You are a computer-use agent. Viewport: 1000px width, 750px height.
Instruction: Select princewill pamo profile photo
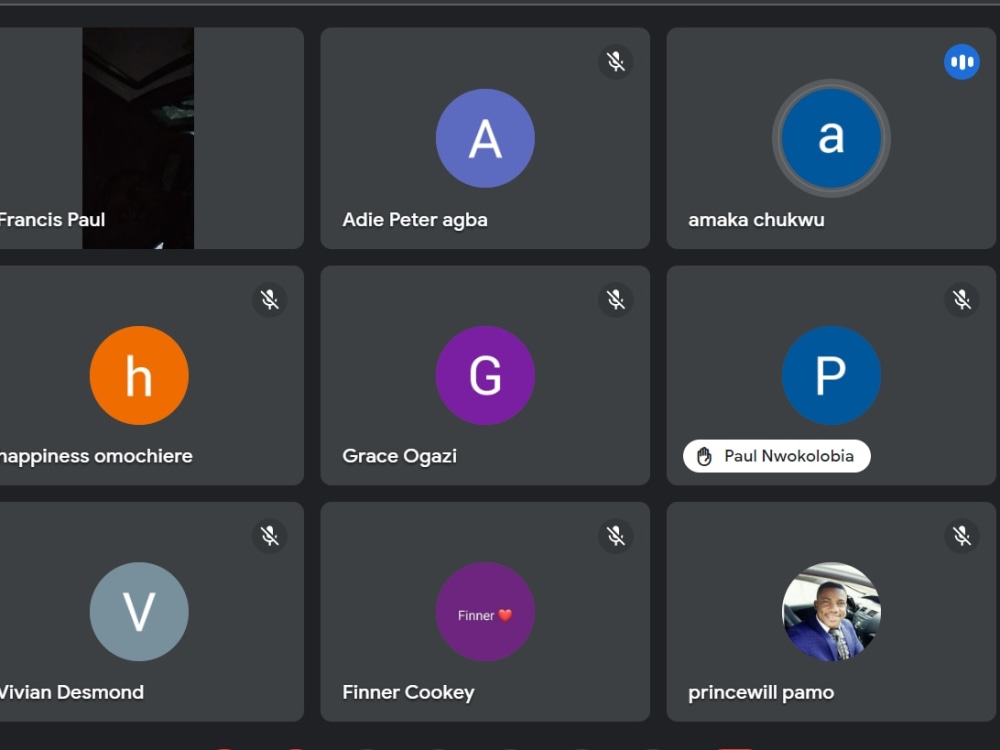point(831,612)
